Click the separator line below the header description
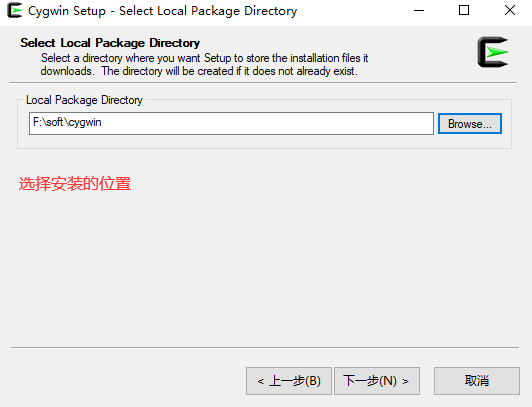The image size is (532, 407). [263, 82]
